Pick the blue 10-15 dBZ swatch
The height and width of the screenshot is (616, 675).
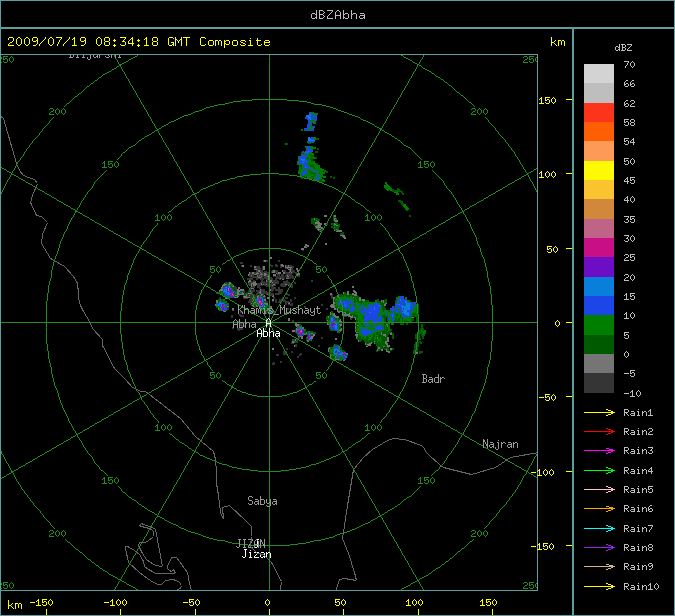(599, 306)
